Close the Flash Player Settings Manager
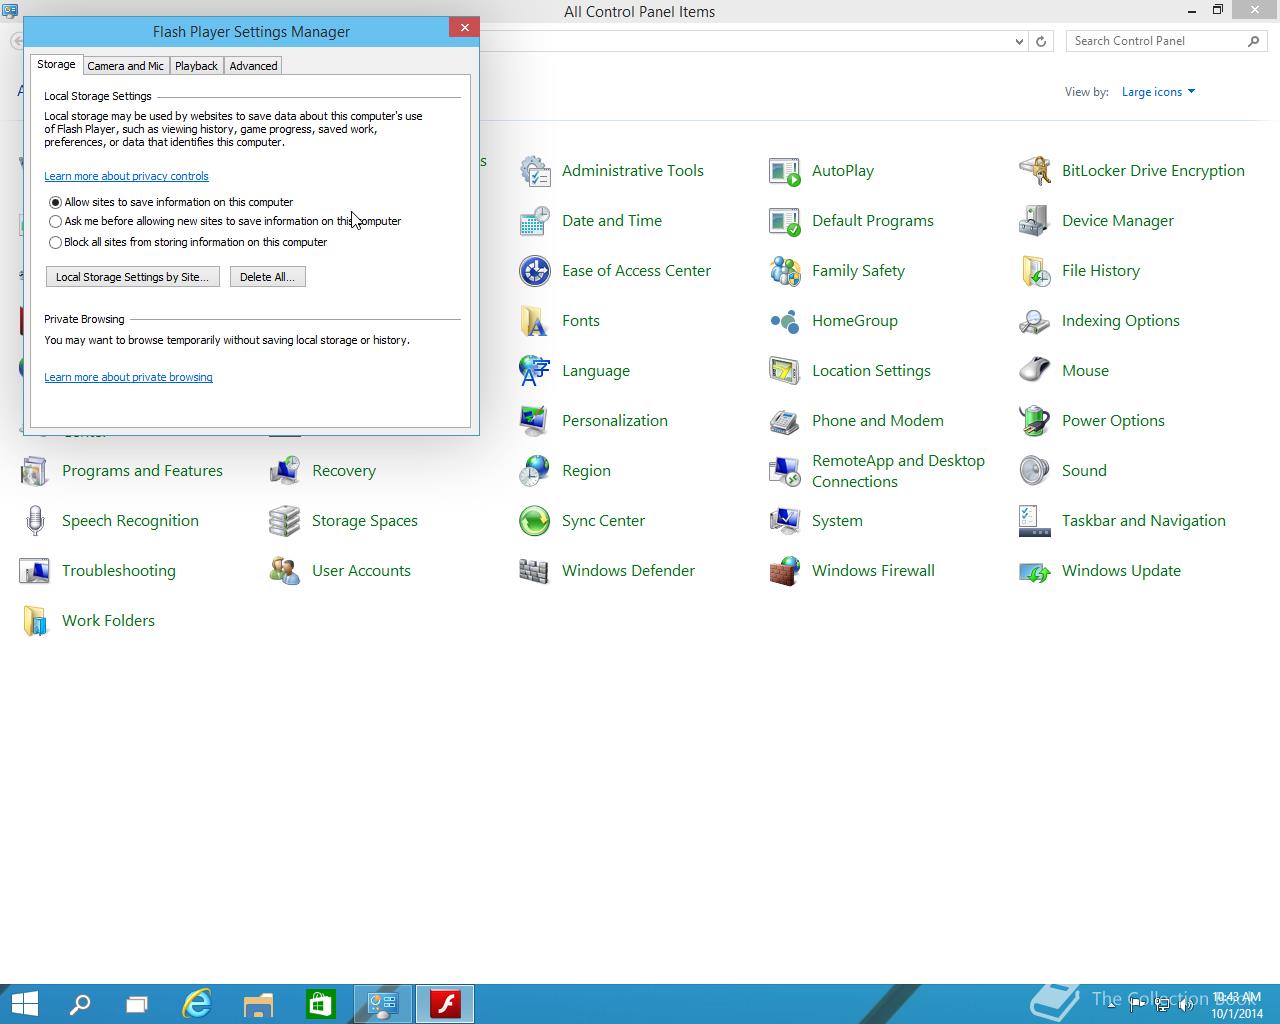 tap(464, 28)
